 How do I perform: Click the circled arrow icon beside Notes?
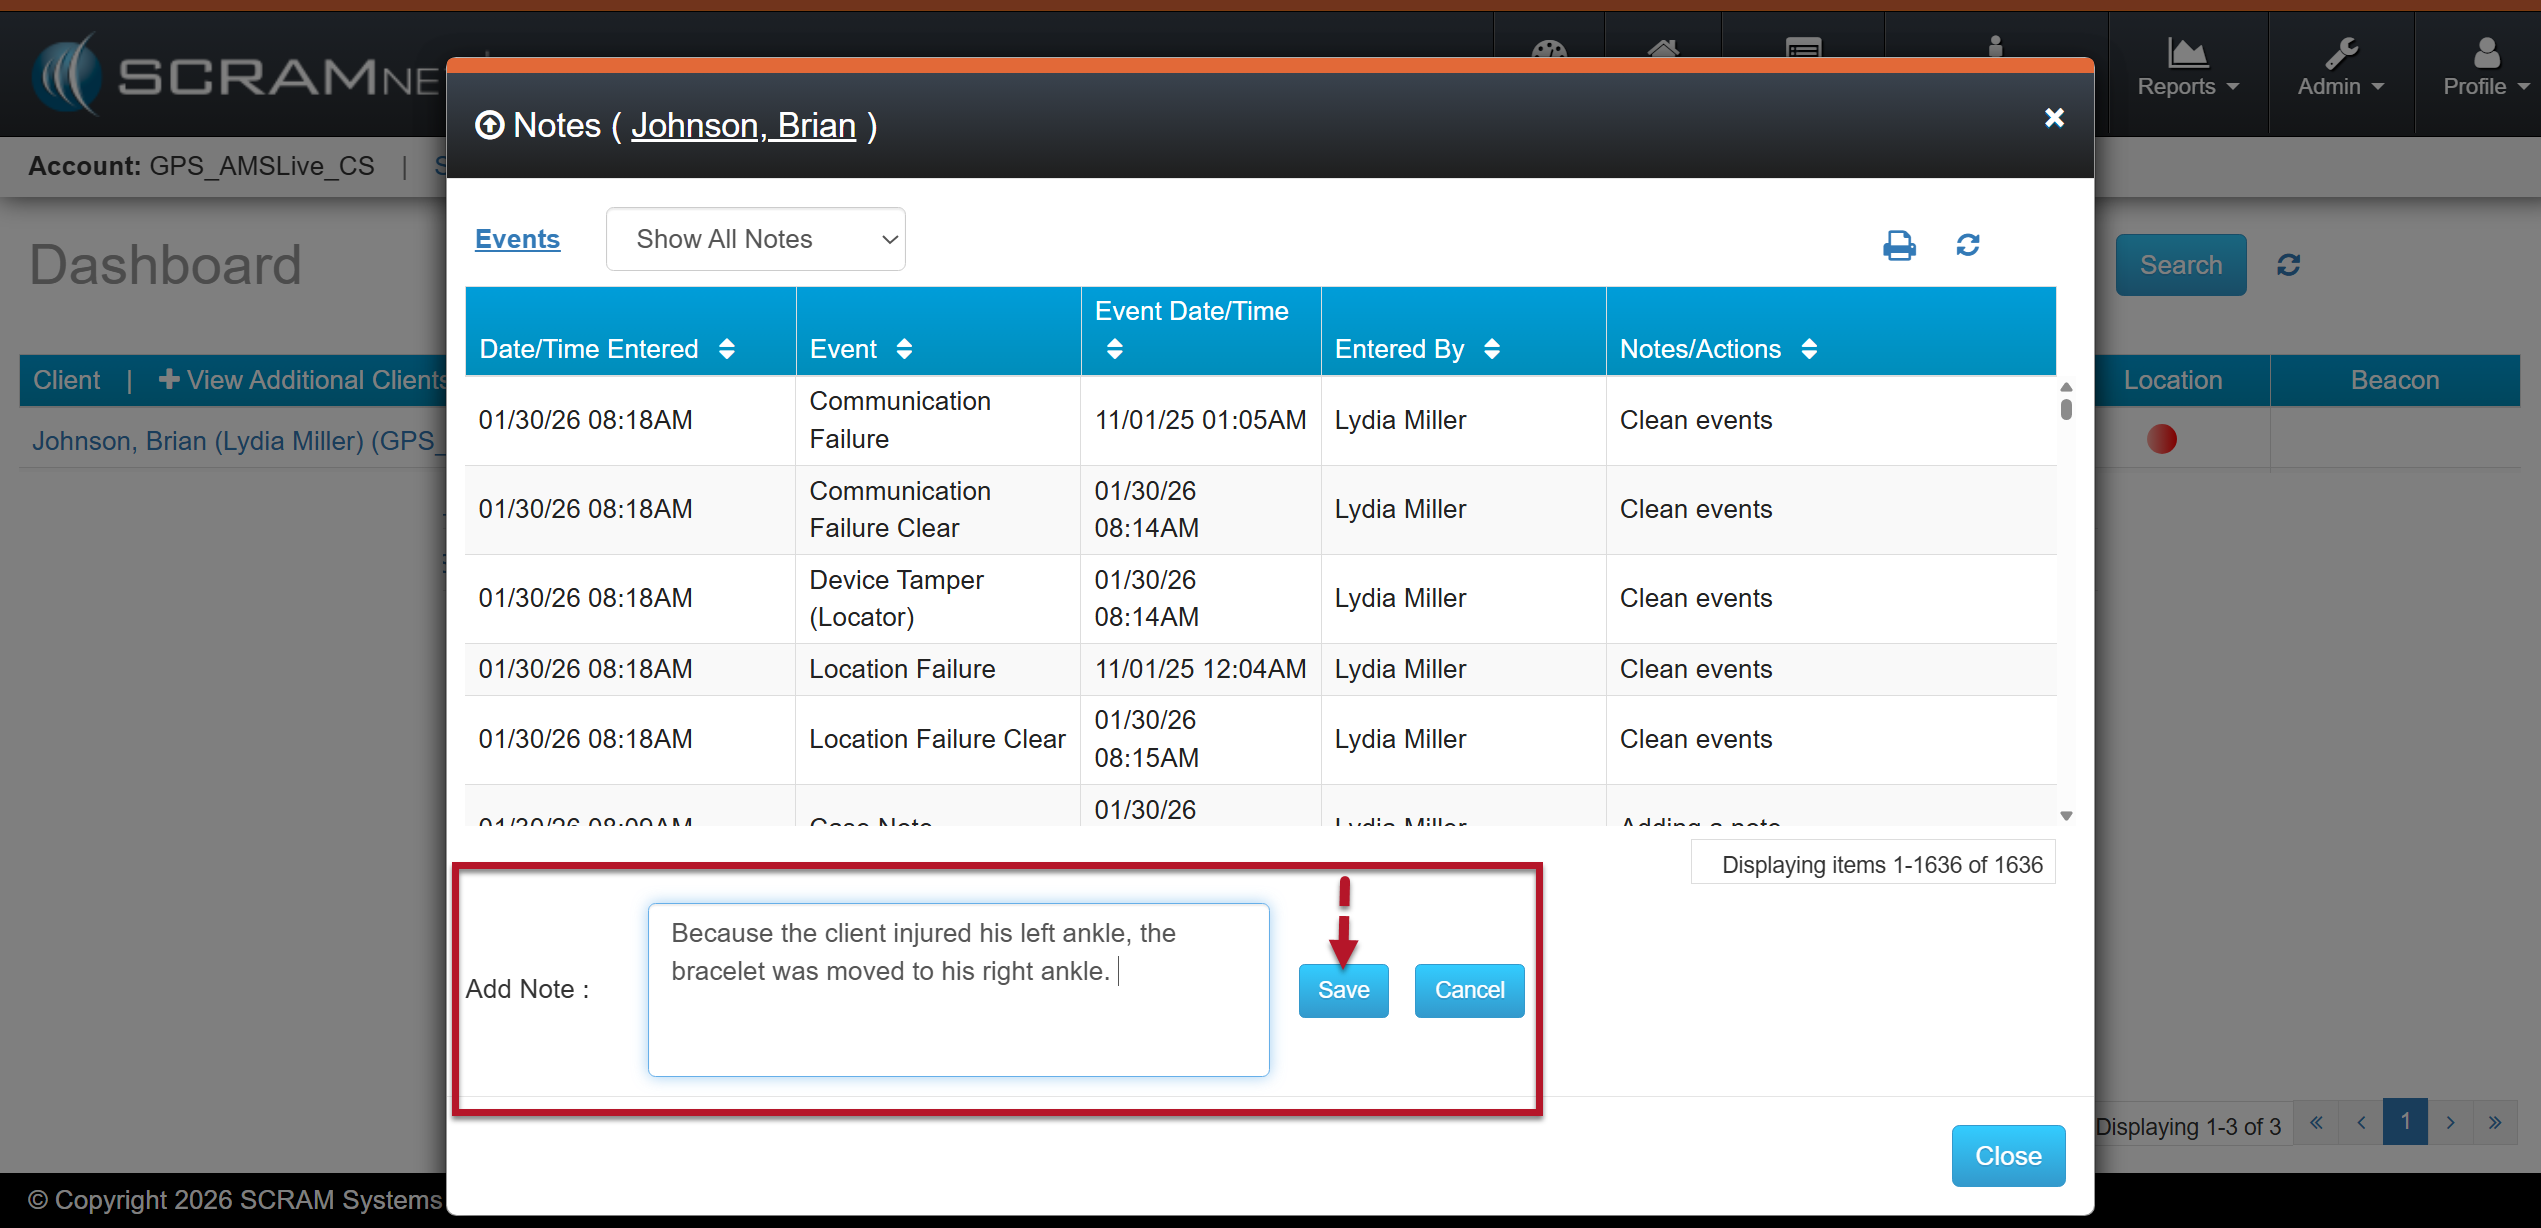coord(489,126)
